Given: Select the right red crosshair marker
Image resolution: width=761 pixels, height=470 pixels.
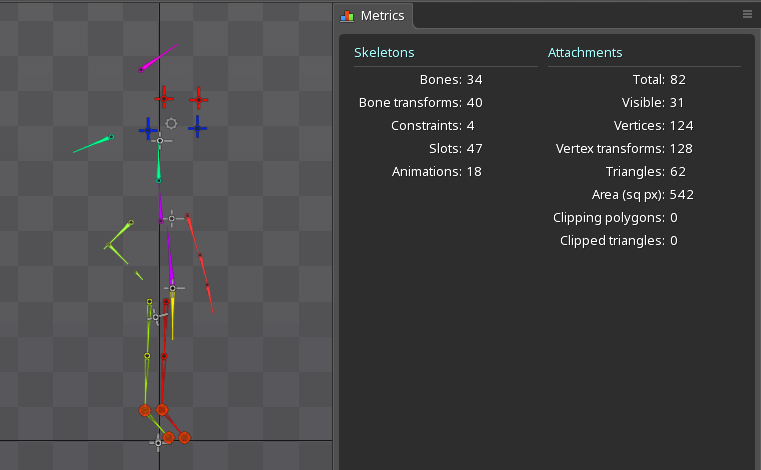Looking at the screenshot, I should 198,99.
